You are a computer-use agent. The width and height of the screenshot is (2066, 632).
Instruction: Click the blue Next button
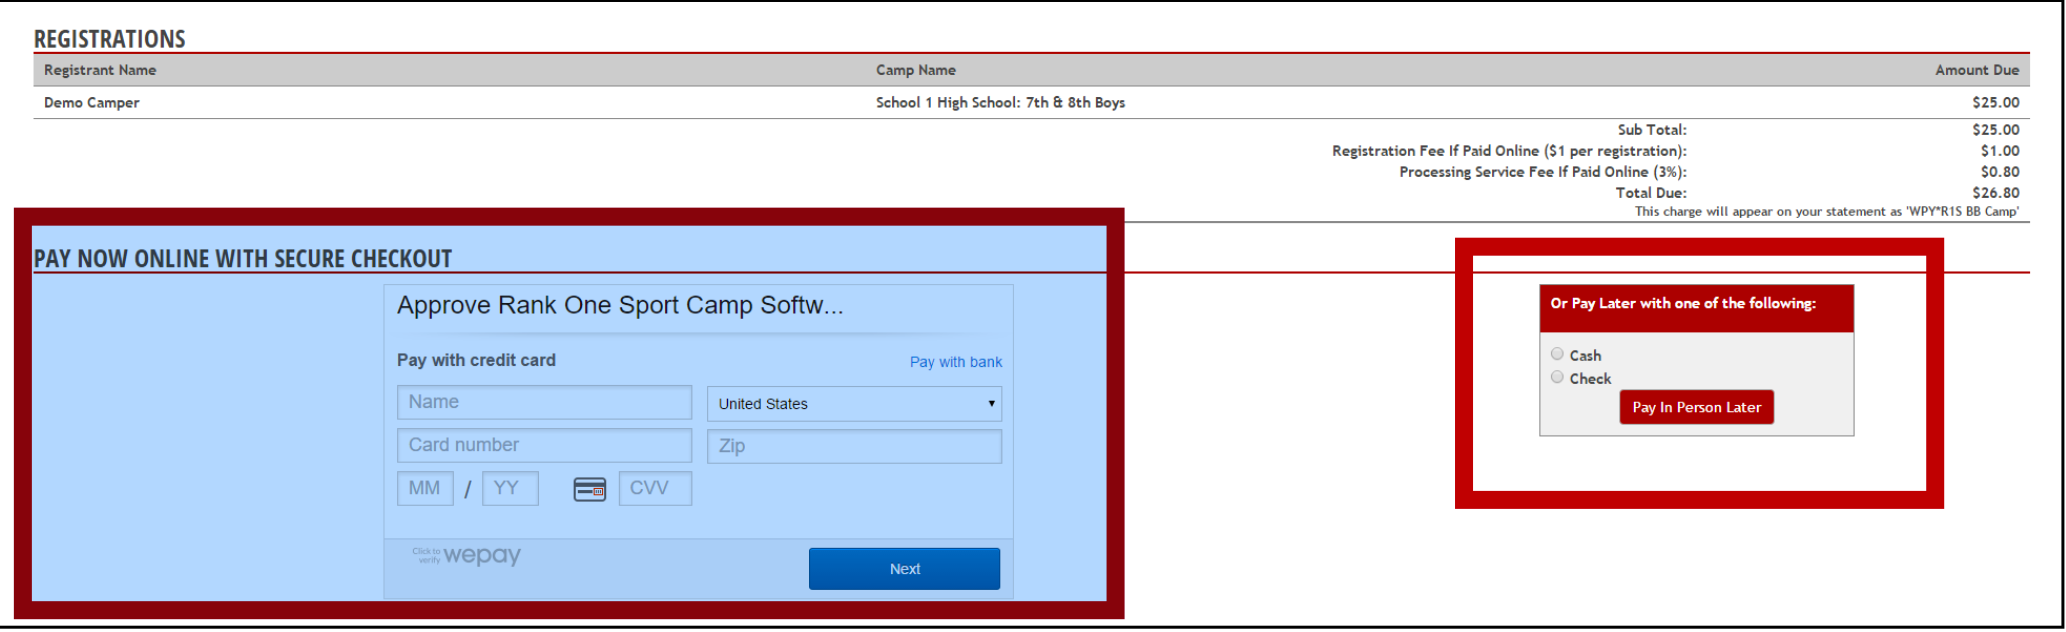[x=904, y=568]
